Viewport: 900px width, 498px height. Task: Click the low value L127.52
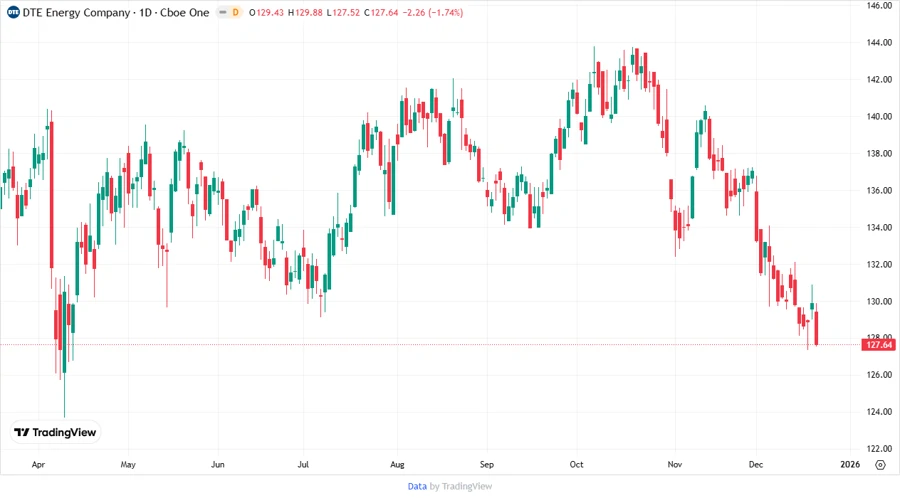tap(343, 13)
